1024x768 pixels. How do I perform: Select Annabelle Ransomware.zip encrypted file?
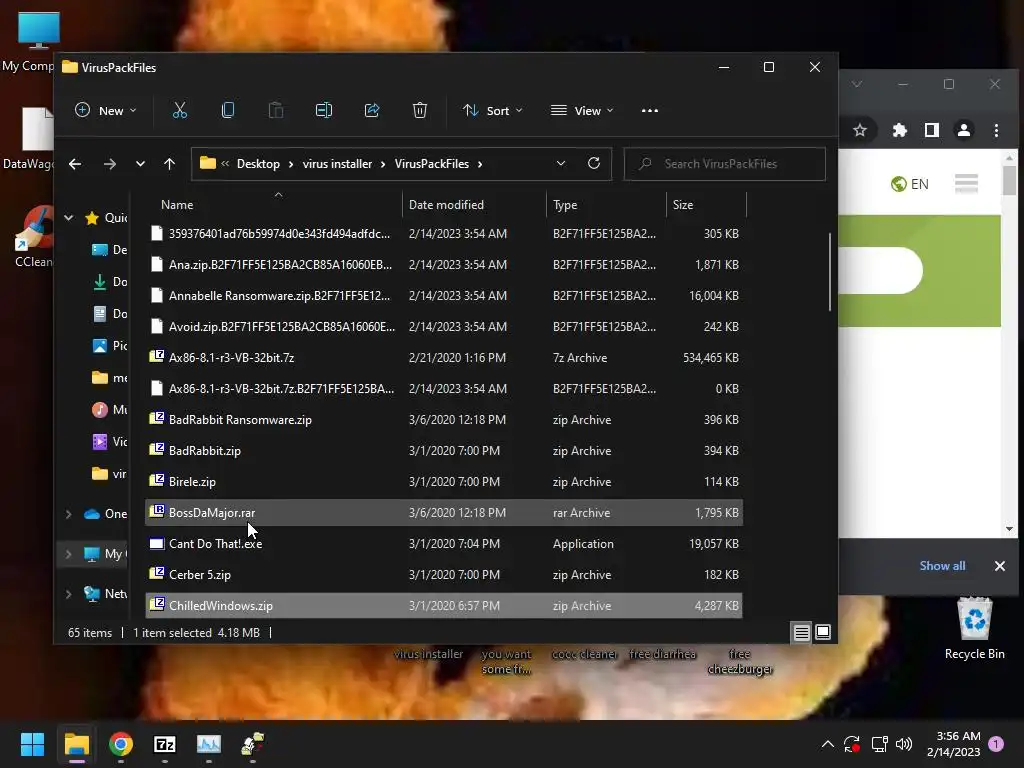tap(444, 295)
